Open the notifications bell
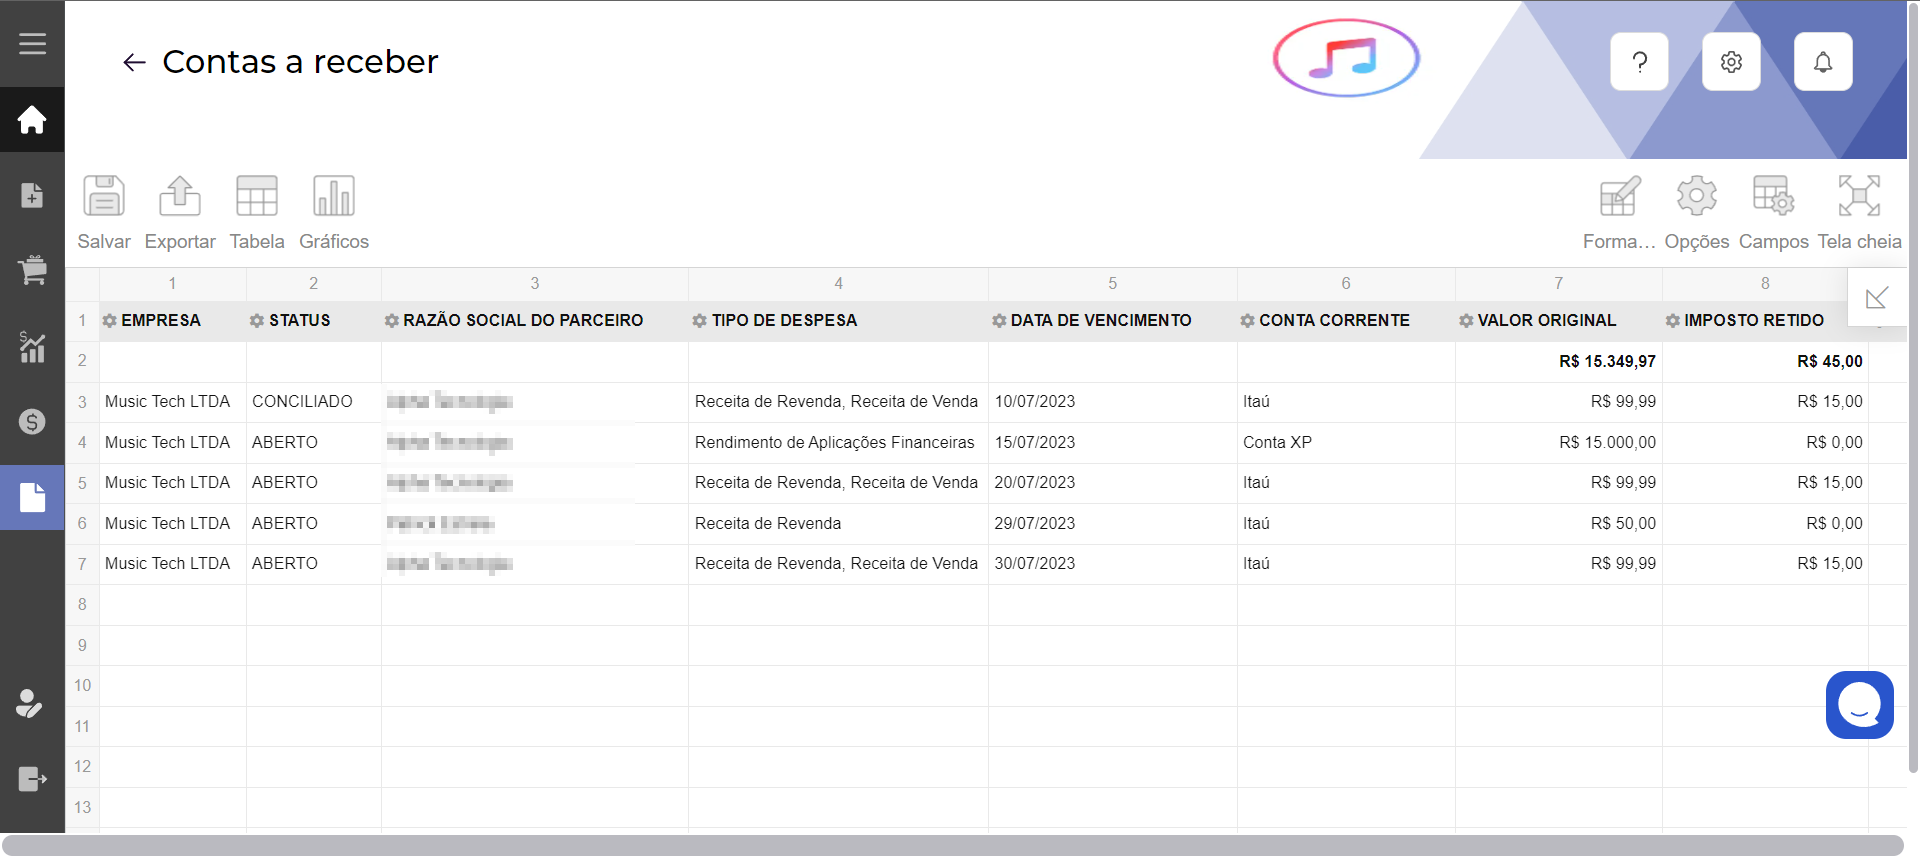This screenshot has width=1920, height=857. click(1823, 62)
